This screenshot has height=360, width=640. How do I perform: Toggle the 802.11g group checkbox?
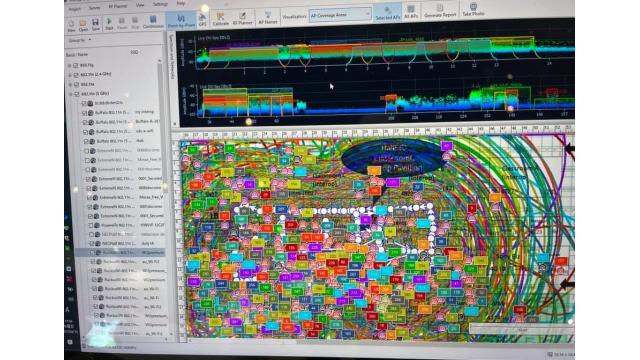tap(76, 65)
